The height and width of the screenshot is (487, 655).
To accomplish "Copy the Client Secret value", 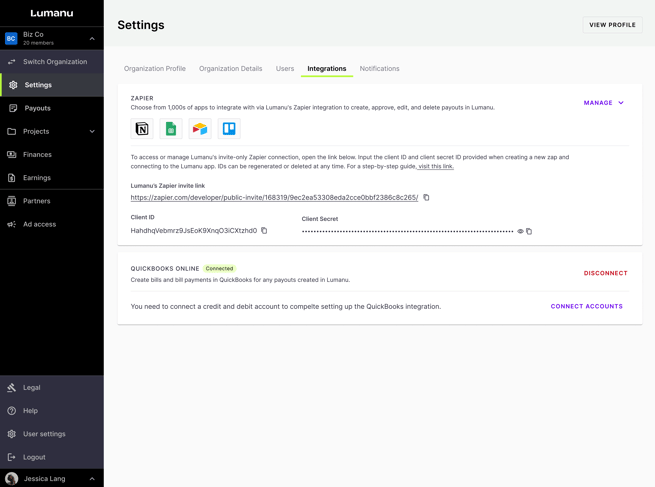I will click(x=529, y=232).
